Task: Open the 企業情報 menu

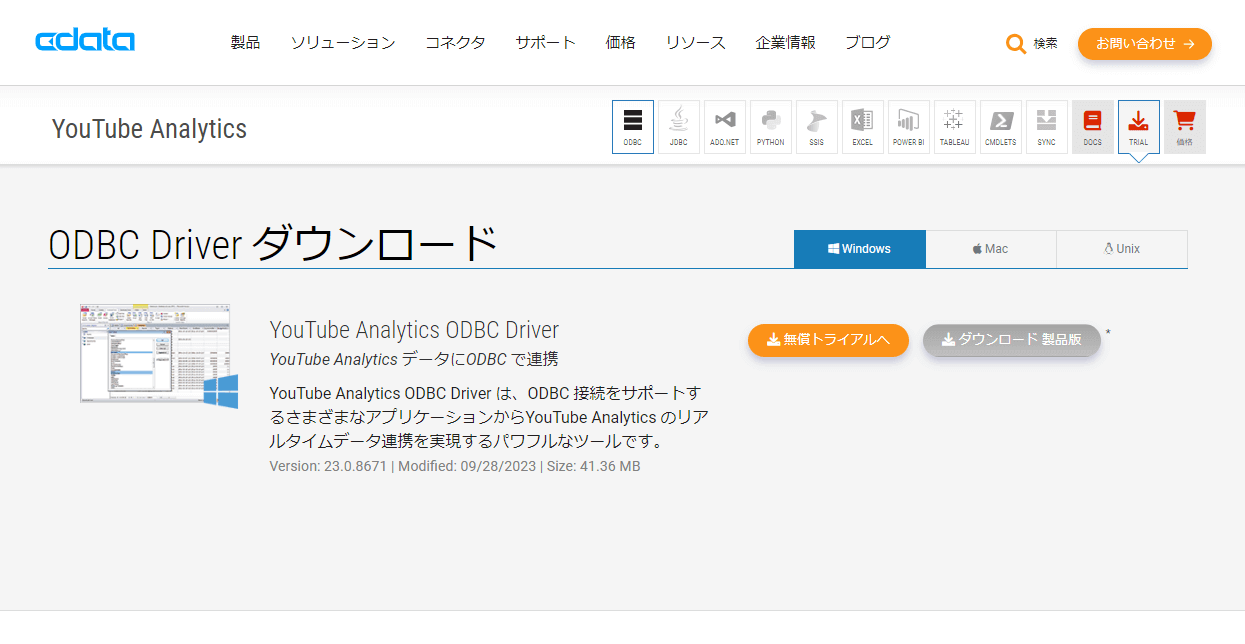Action: tap(786, 43)
